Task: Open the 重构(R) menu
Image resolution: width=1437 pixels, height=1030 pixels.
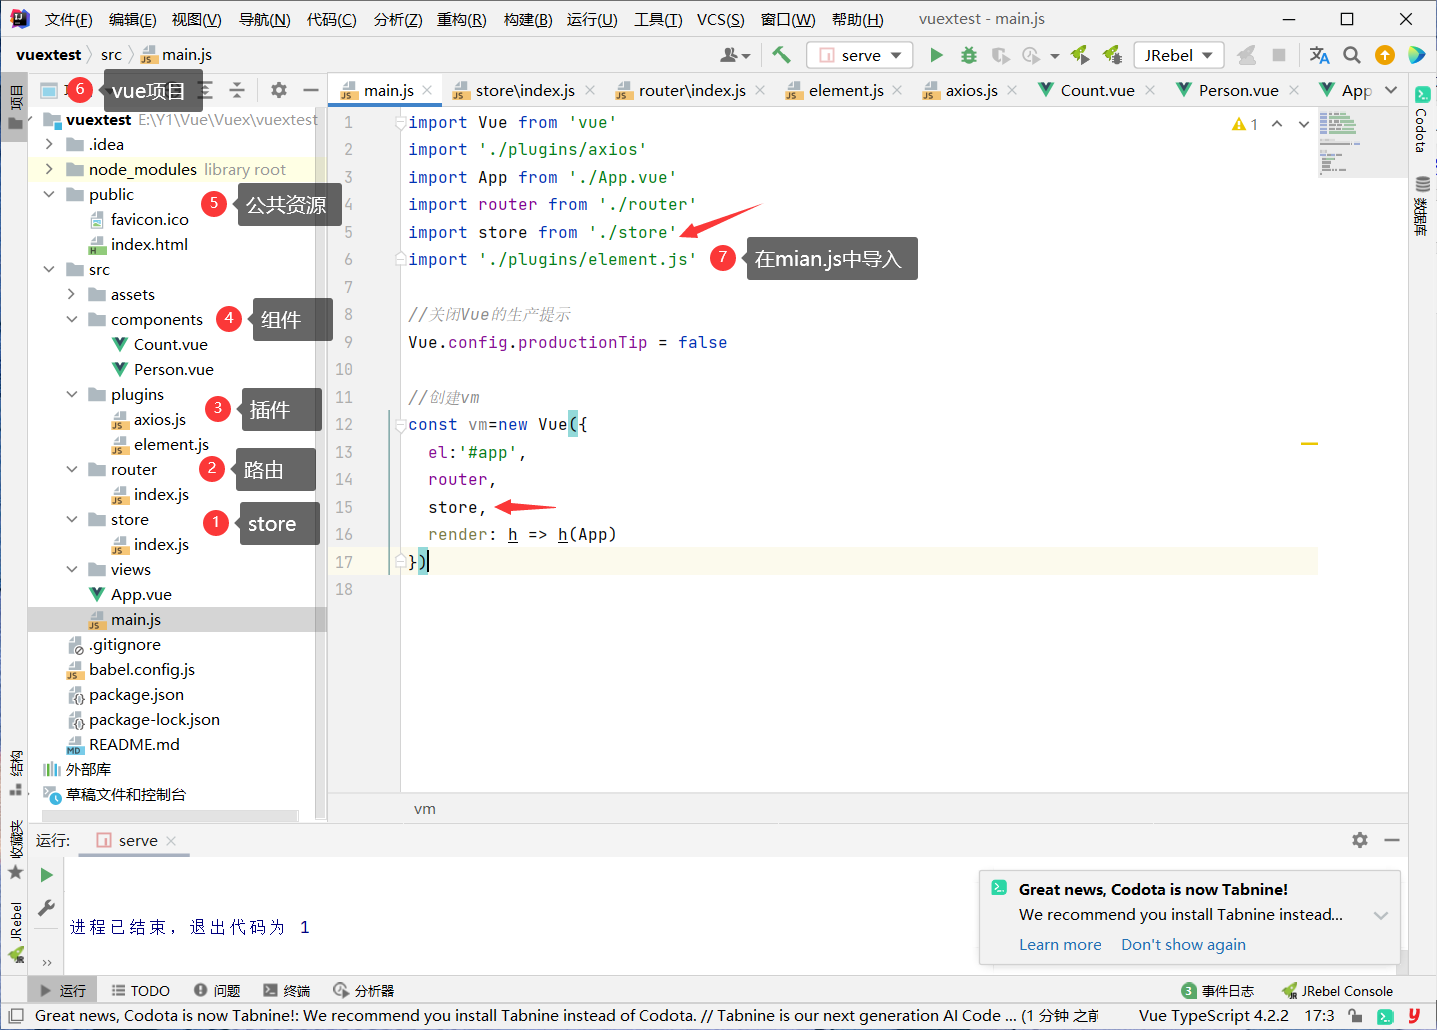Action: (x=462, y=19)
